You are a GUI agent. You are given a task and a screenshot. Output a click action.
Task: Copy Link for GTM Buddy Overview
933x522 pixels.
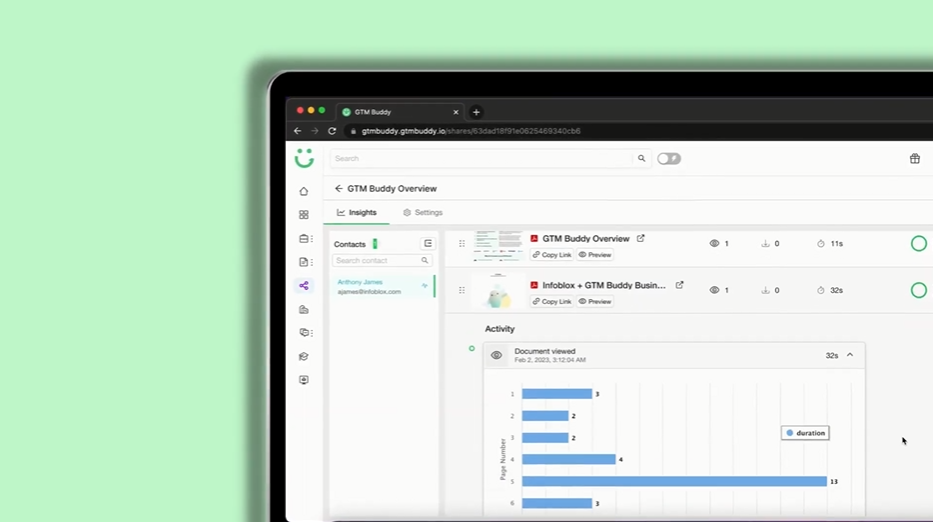[552, 255]
